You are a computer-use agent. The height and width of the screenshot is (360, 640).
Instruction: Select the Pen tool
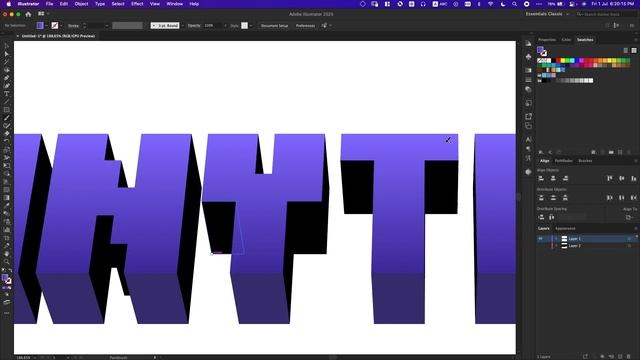(7, 78)
